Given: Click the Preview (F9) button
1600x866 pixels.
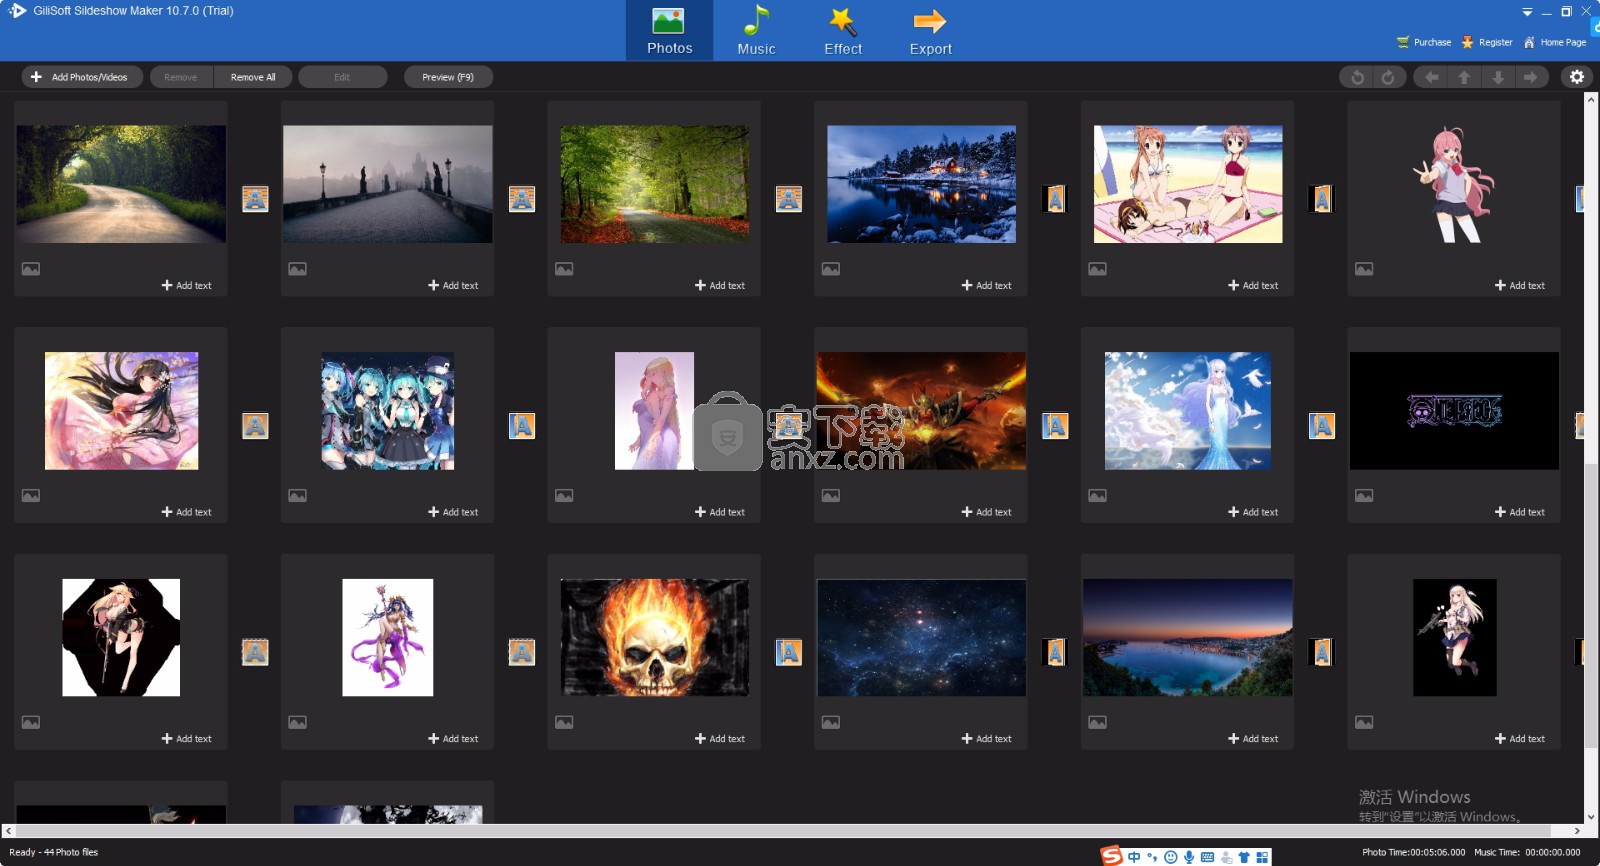Looking at the screenshot, I should point(448,77).
